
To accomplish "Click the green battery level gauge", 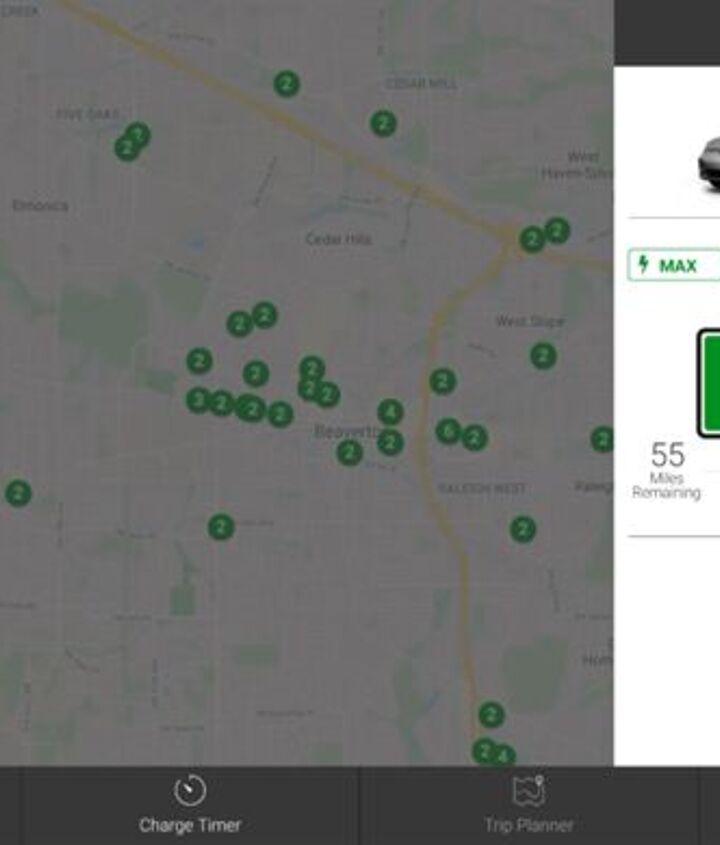I will pyautogui.click(x=709, y=383).
